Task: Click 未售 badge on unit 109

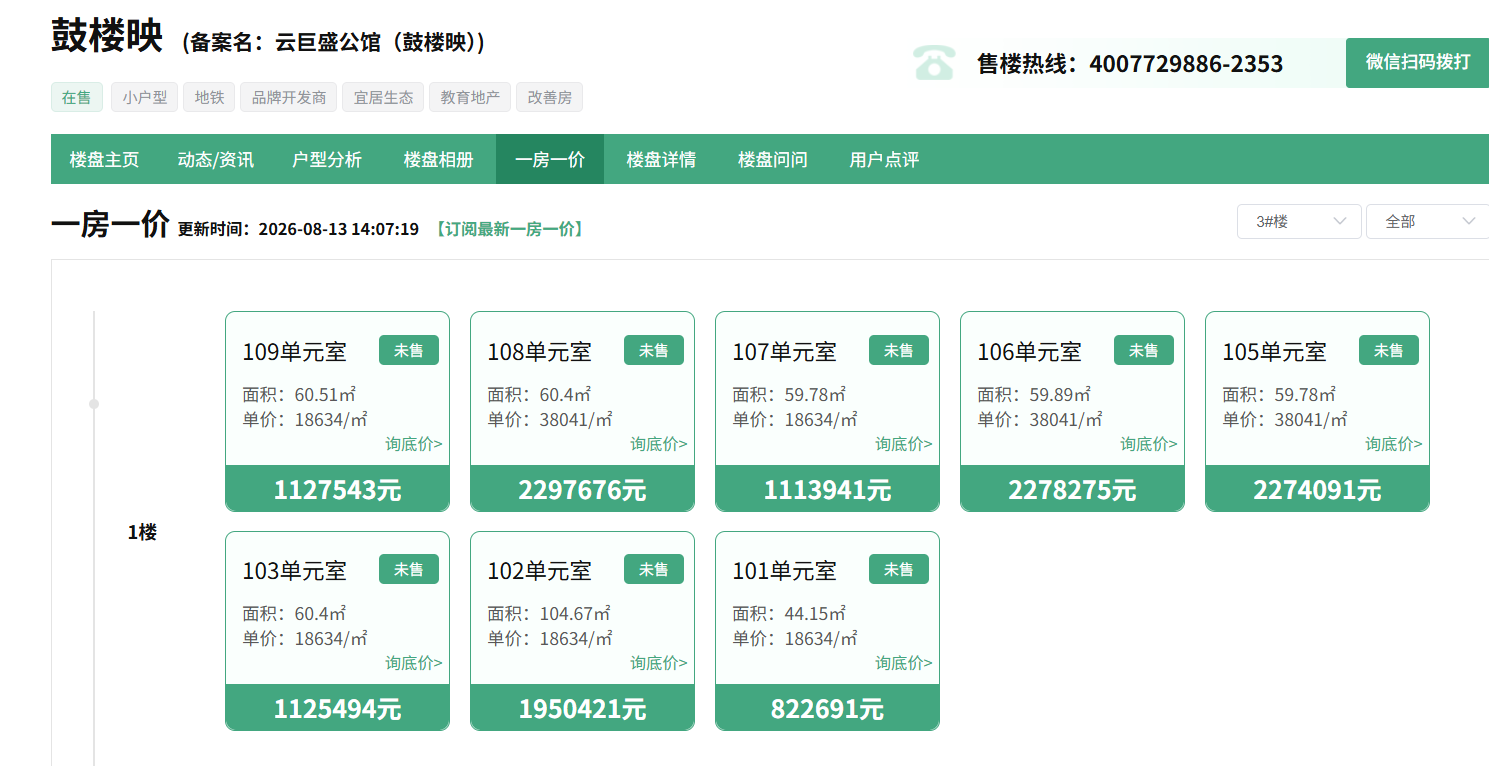Action: tap(409, 350)
